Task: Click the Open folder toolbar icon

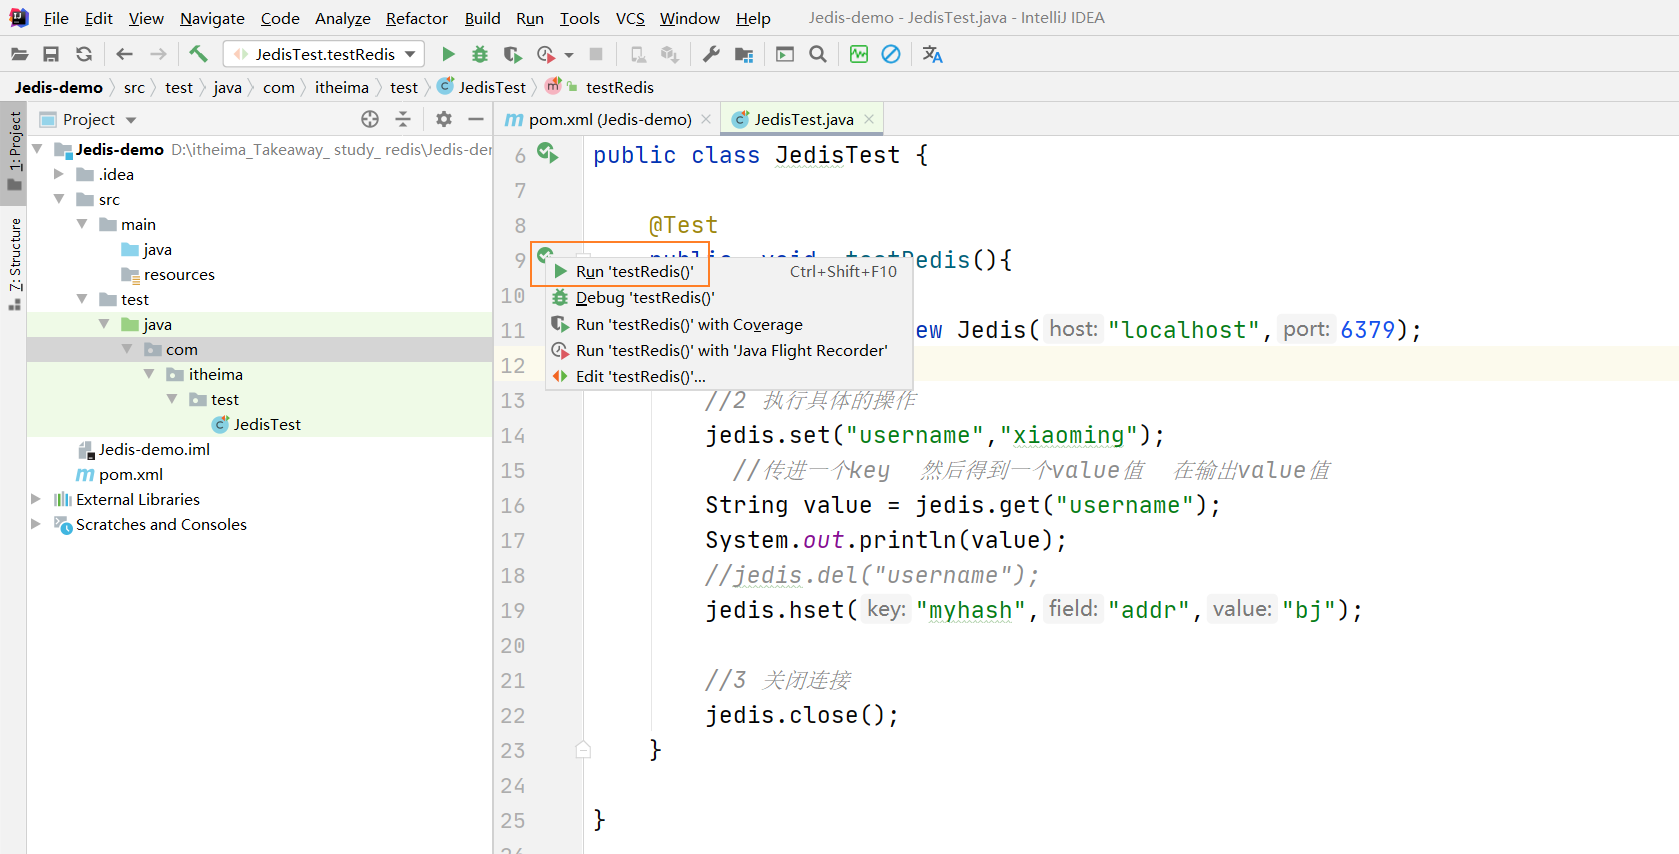Action: coord(19,54)
